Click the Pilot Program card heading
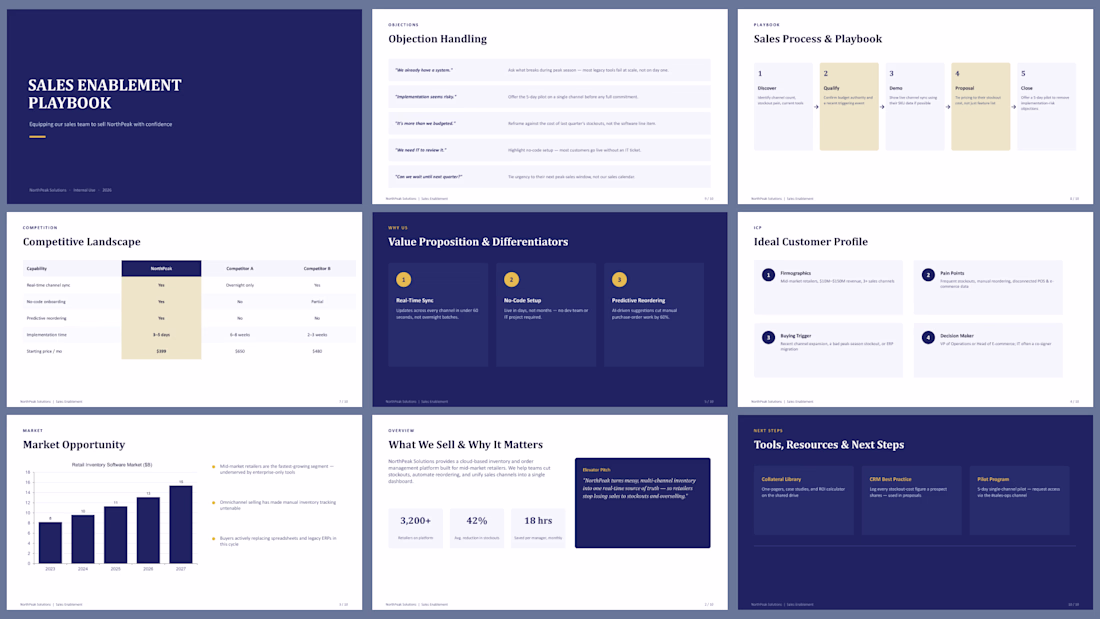 coord(993,479)
